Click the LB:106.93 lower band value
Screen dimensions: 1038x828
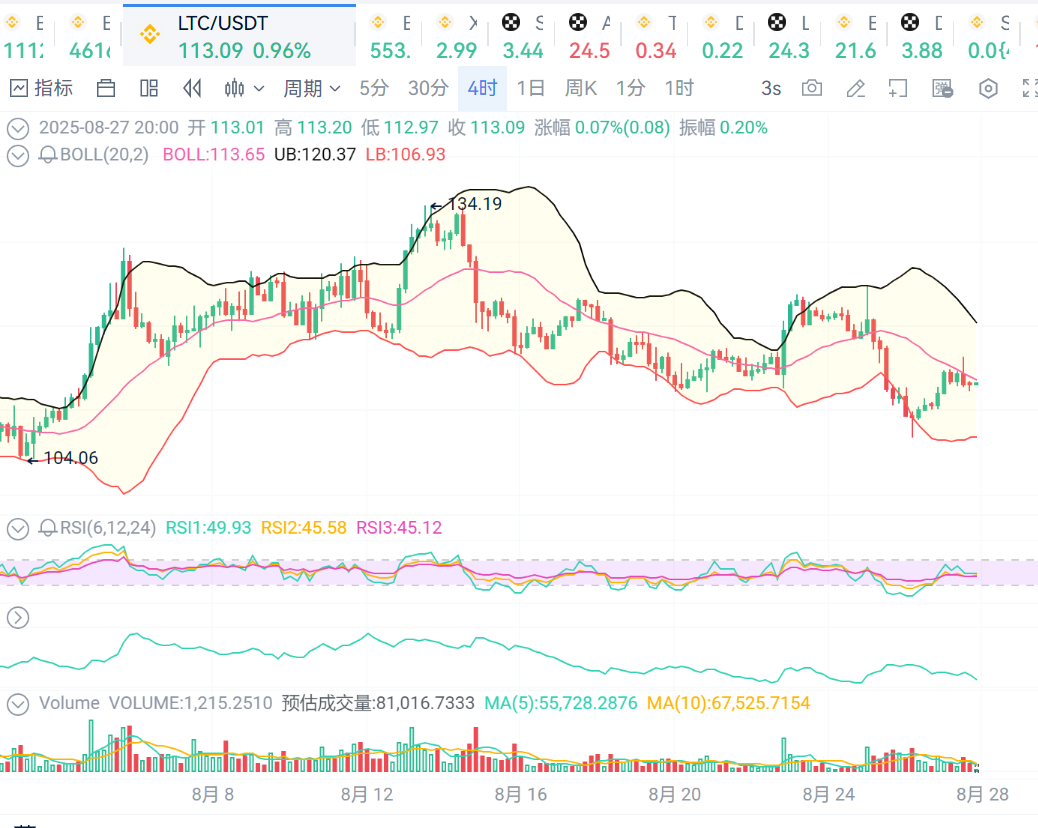coord(406,155)
